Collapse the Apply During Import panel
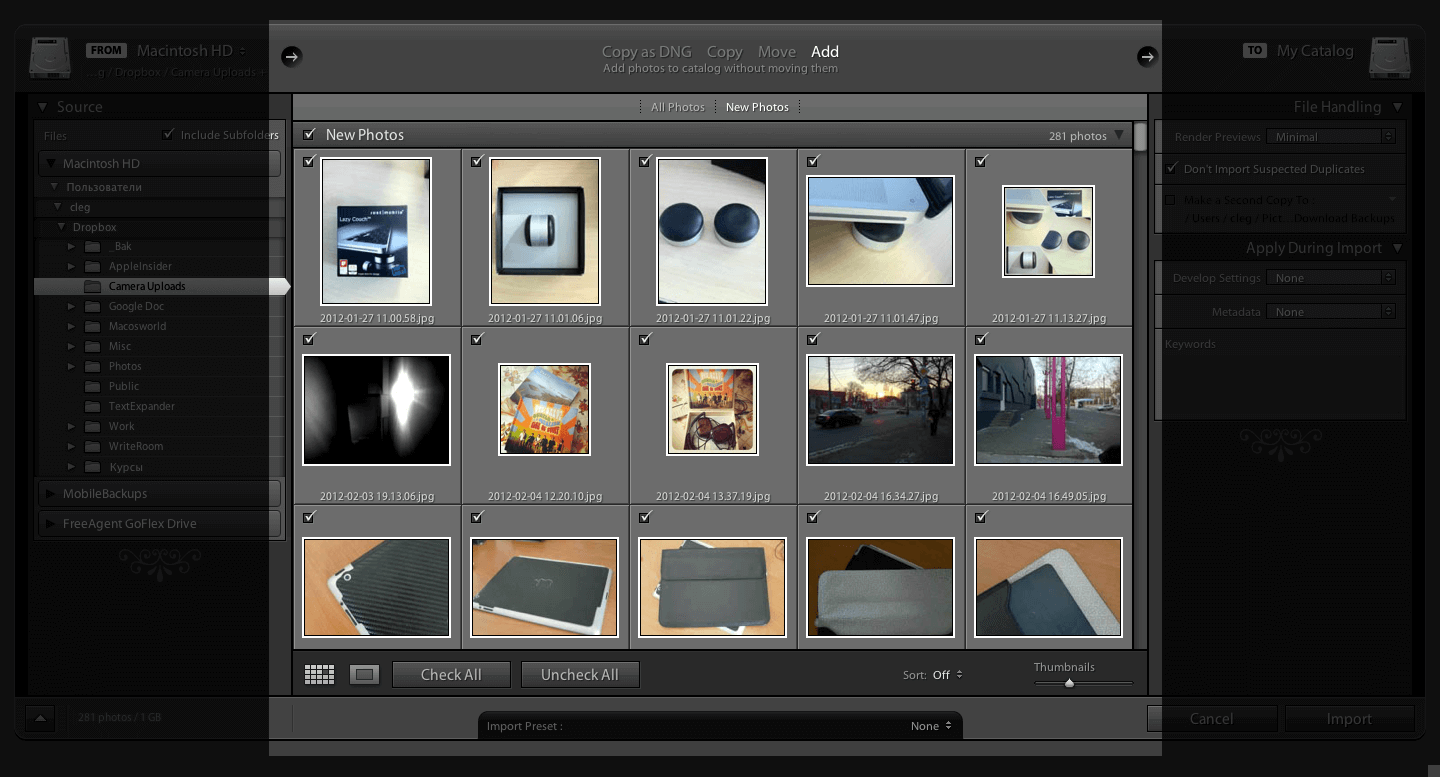This screenshot has width=1440, height=777. point(1398,248)
